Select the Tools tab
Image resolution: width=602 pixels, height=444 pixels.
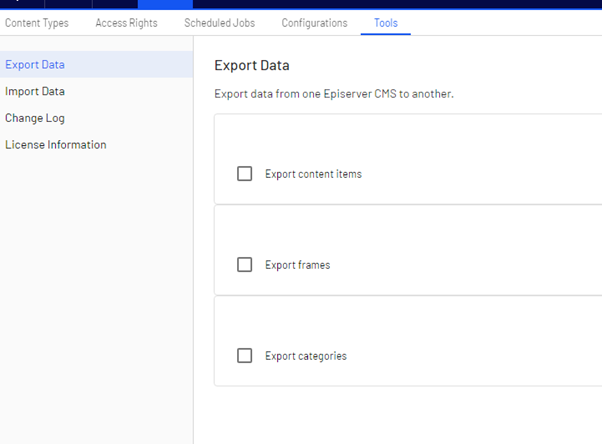pos(385,23)
